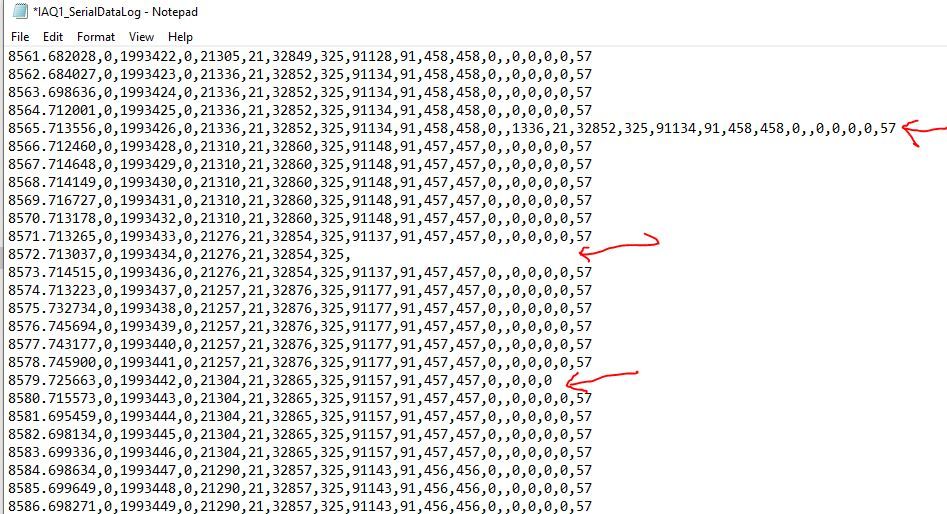The width and height of the screenshot is (947, 514).
Task: Open the Edit menu
Action: (53, 37)
